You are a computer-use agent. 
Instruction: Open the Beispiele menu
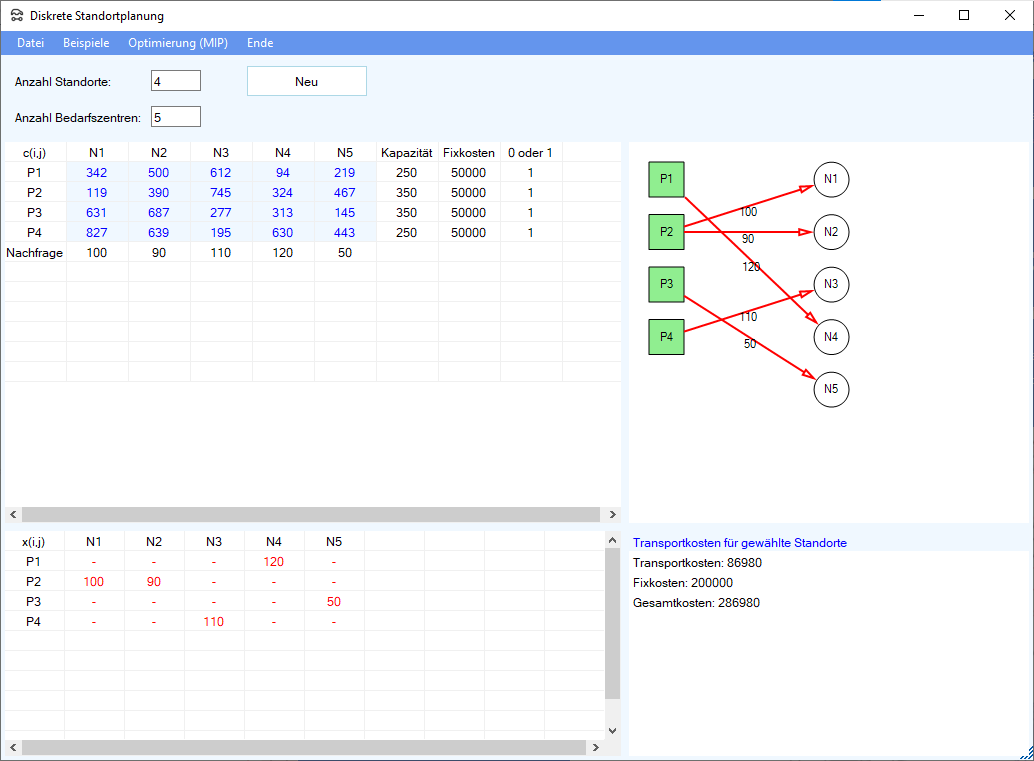pos(86,43)
